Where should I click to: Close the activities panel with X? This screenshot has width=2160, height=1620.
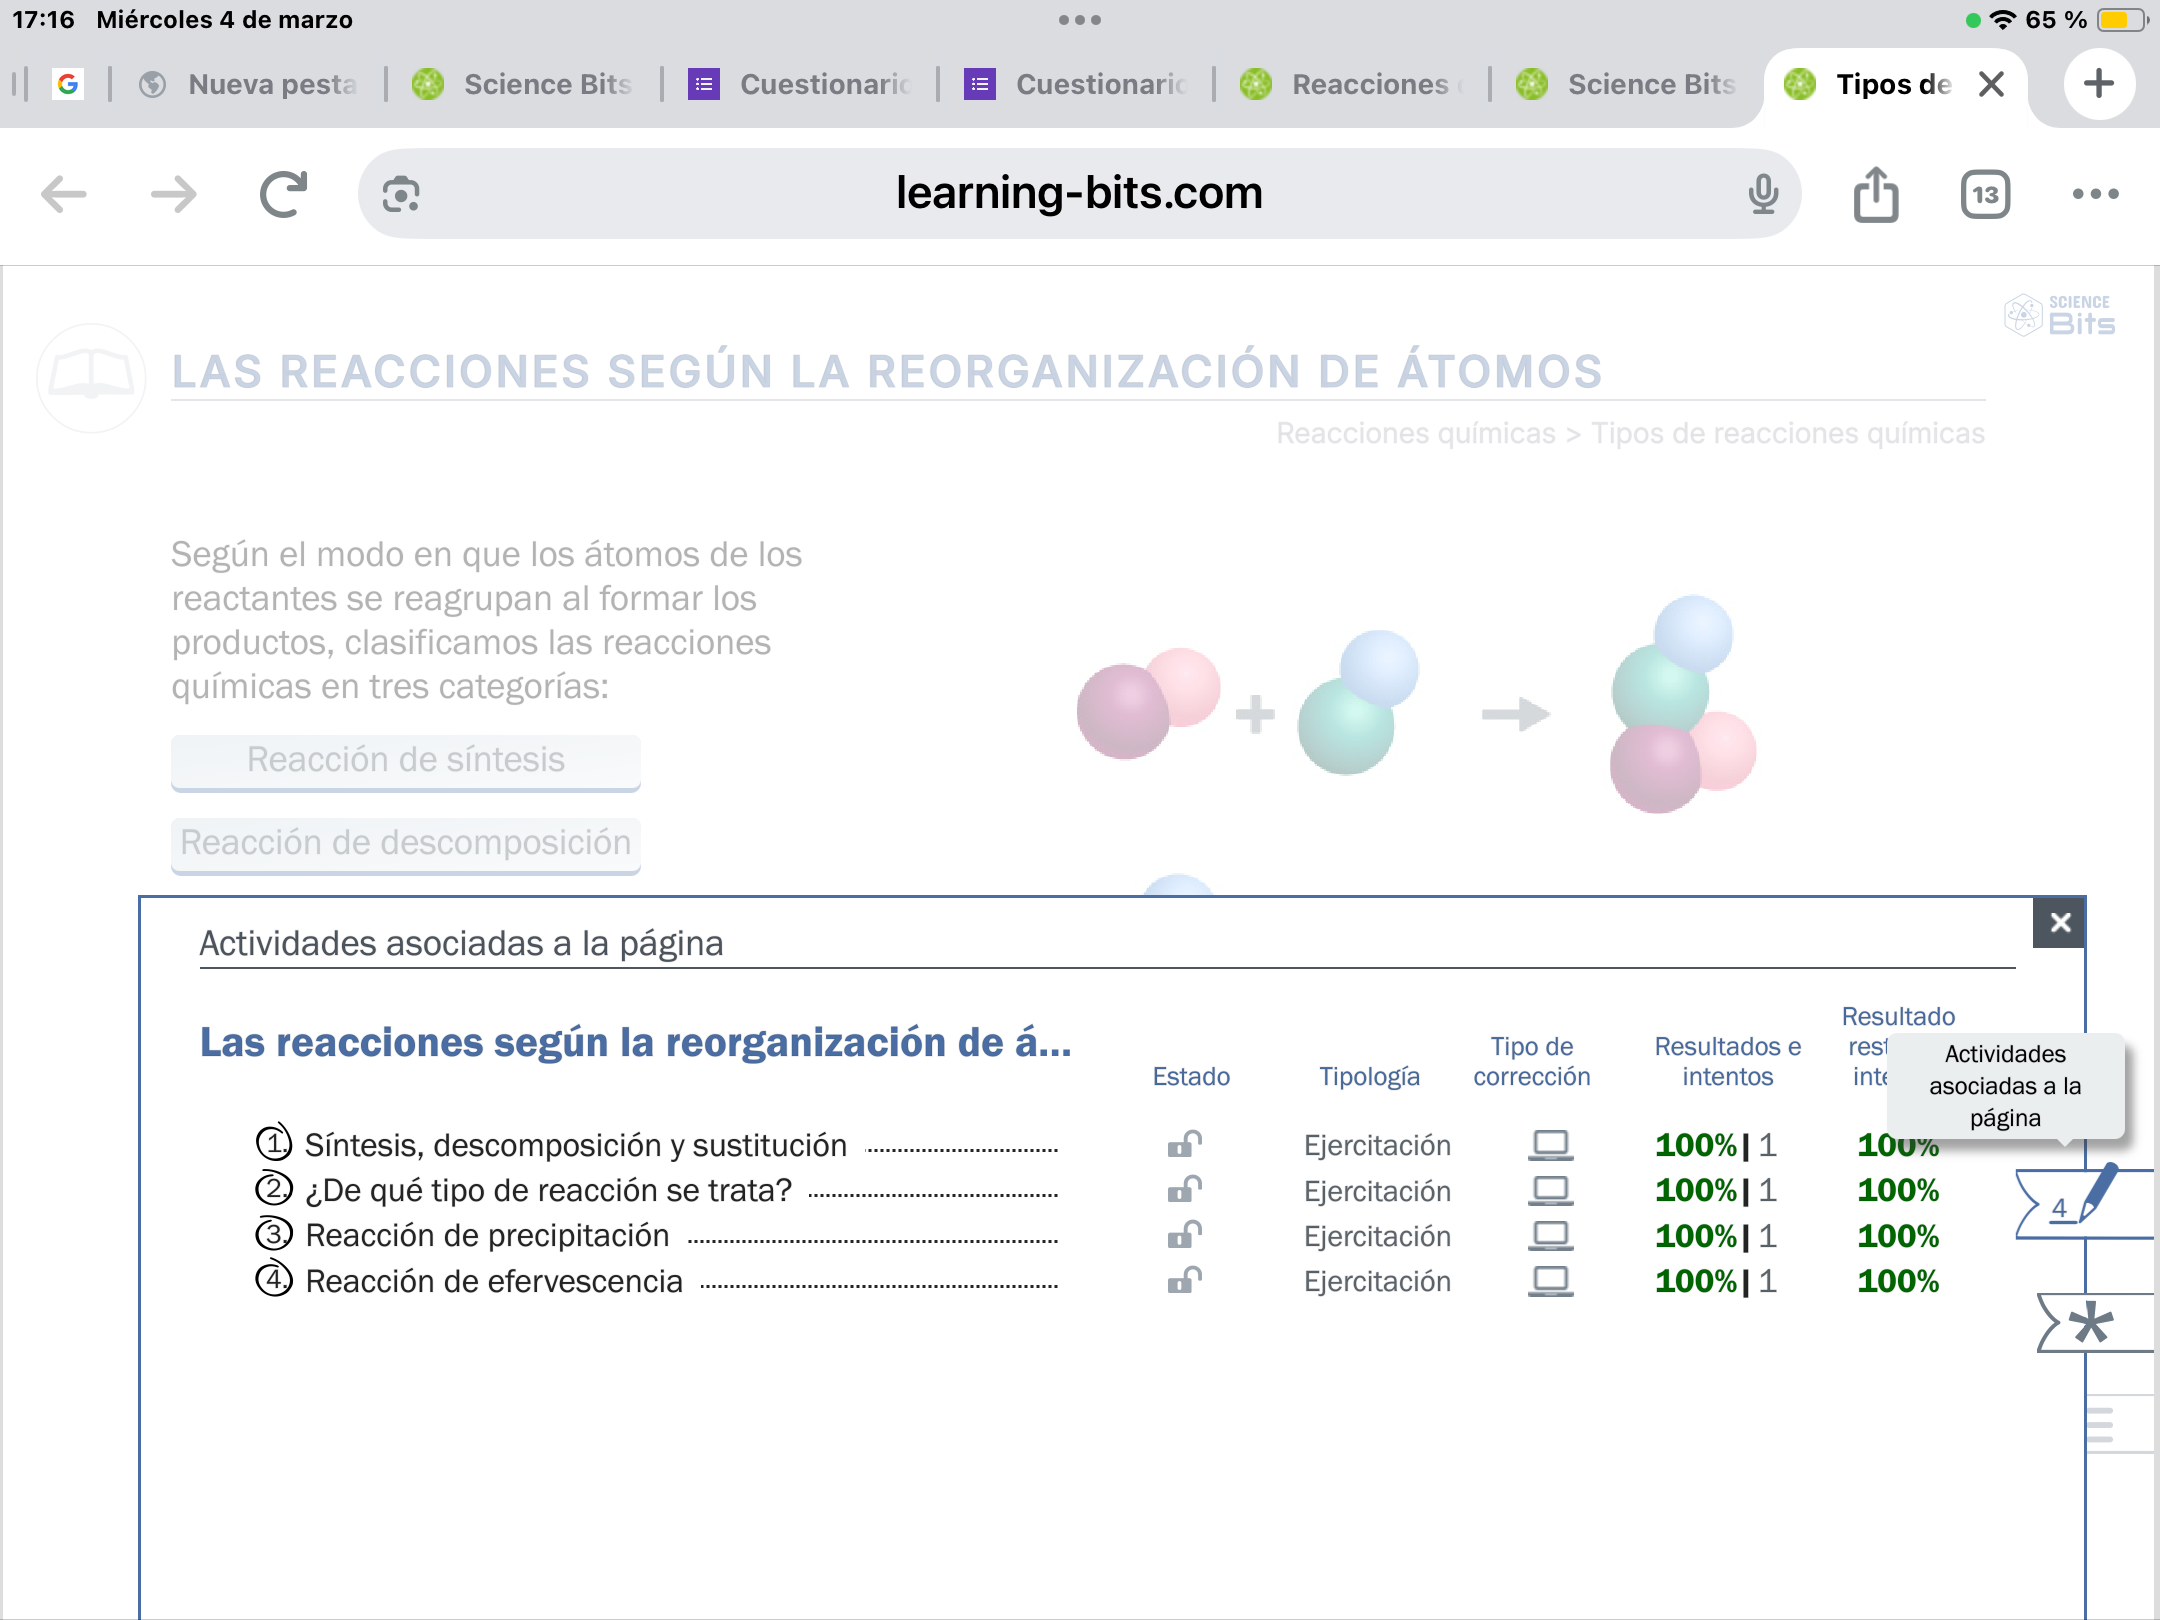click(x=2059, y=922)
